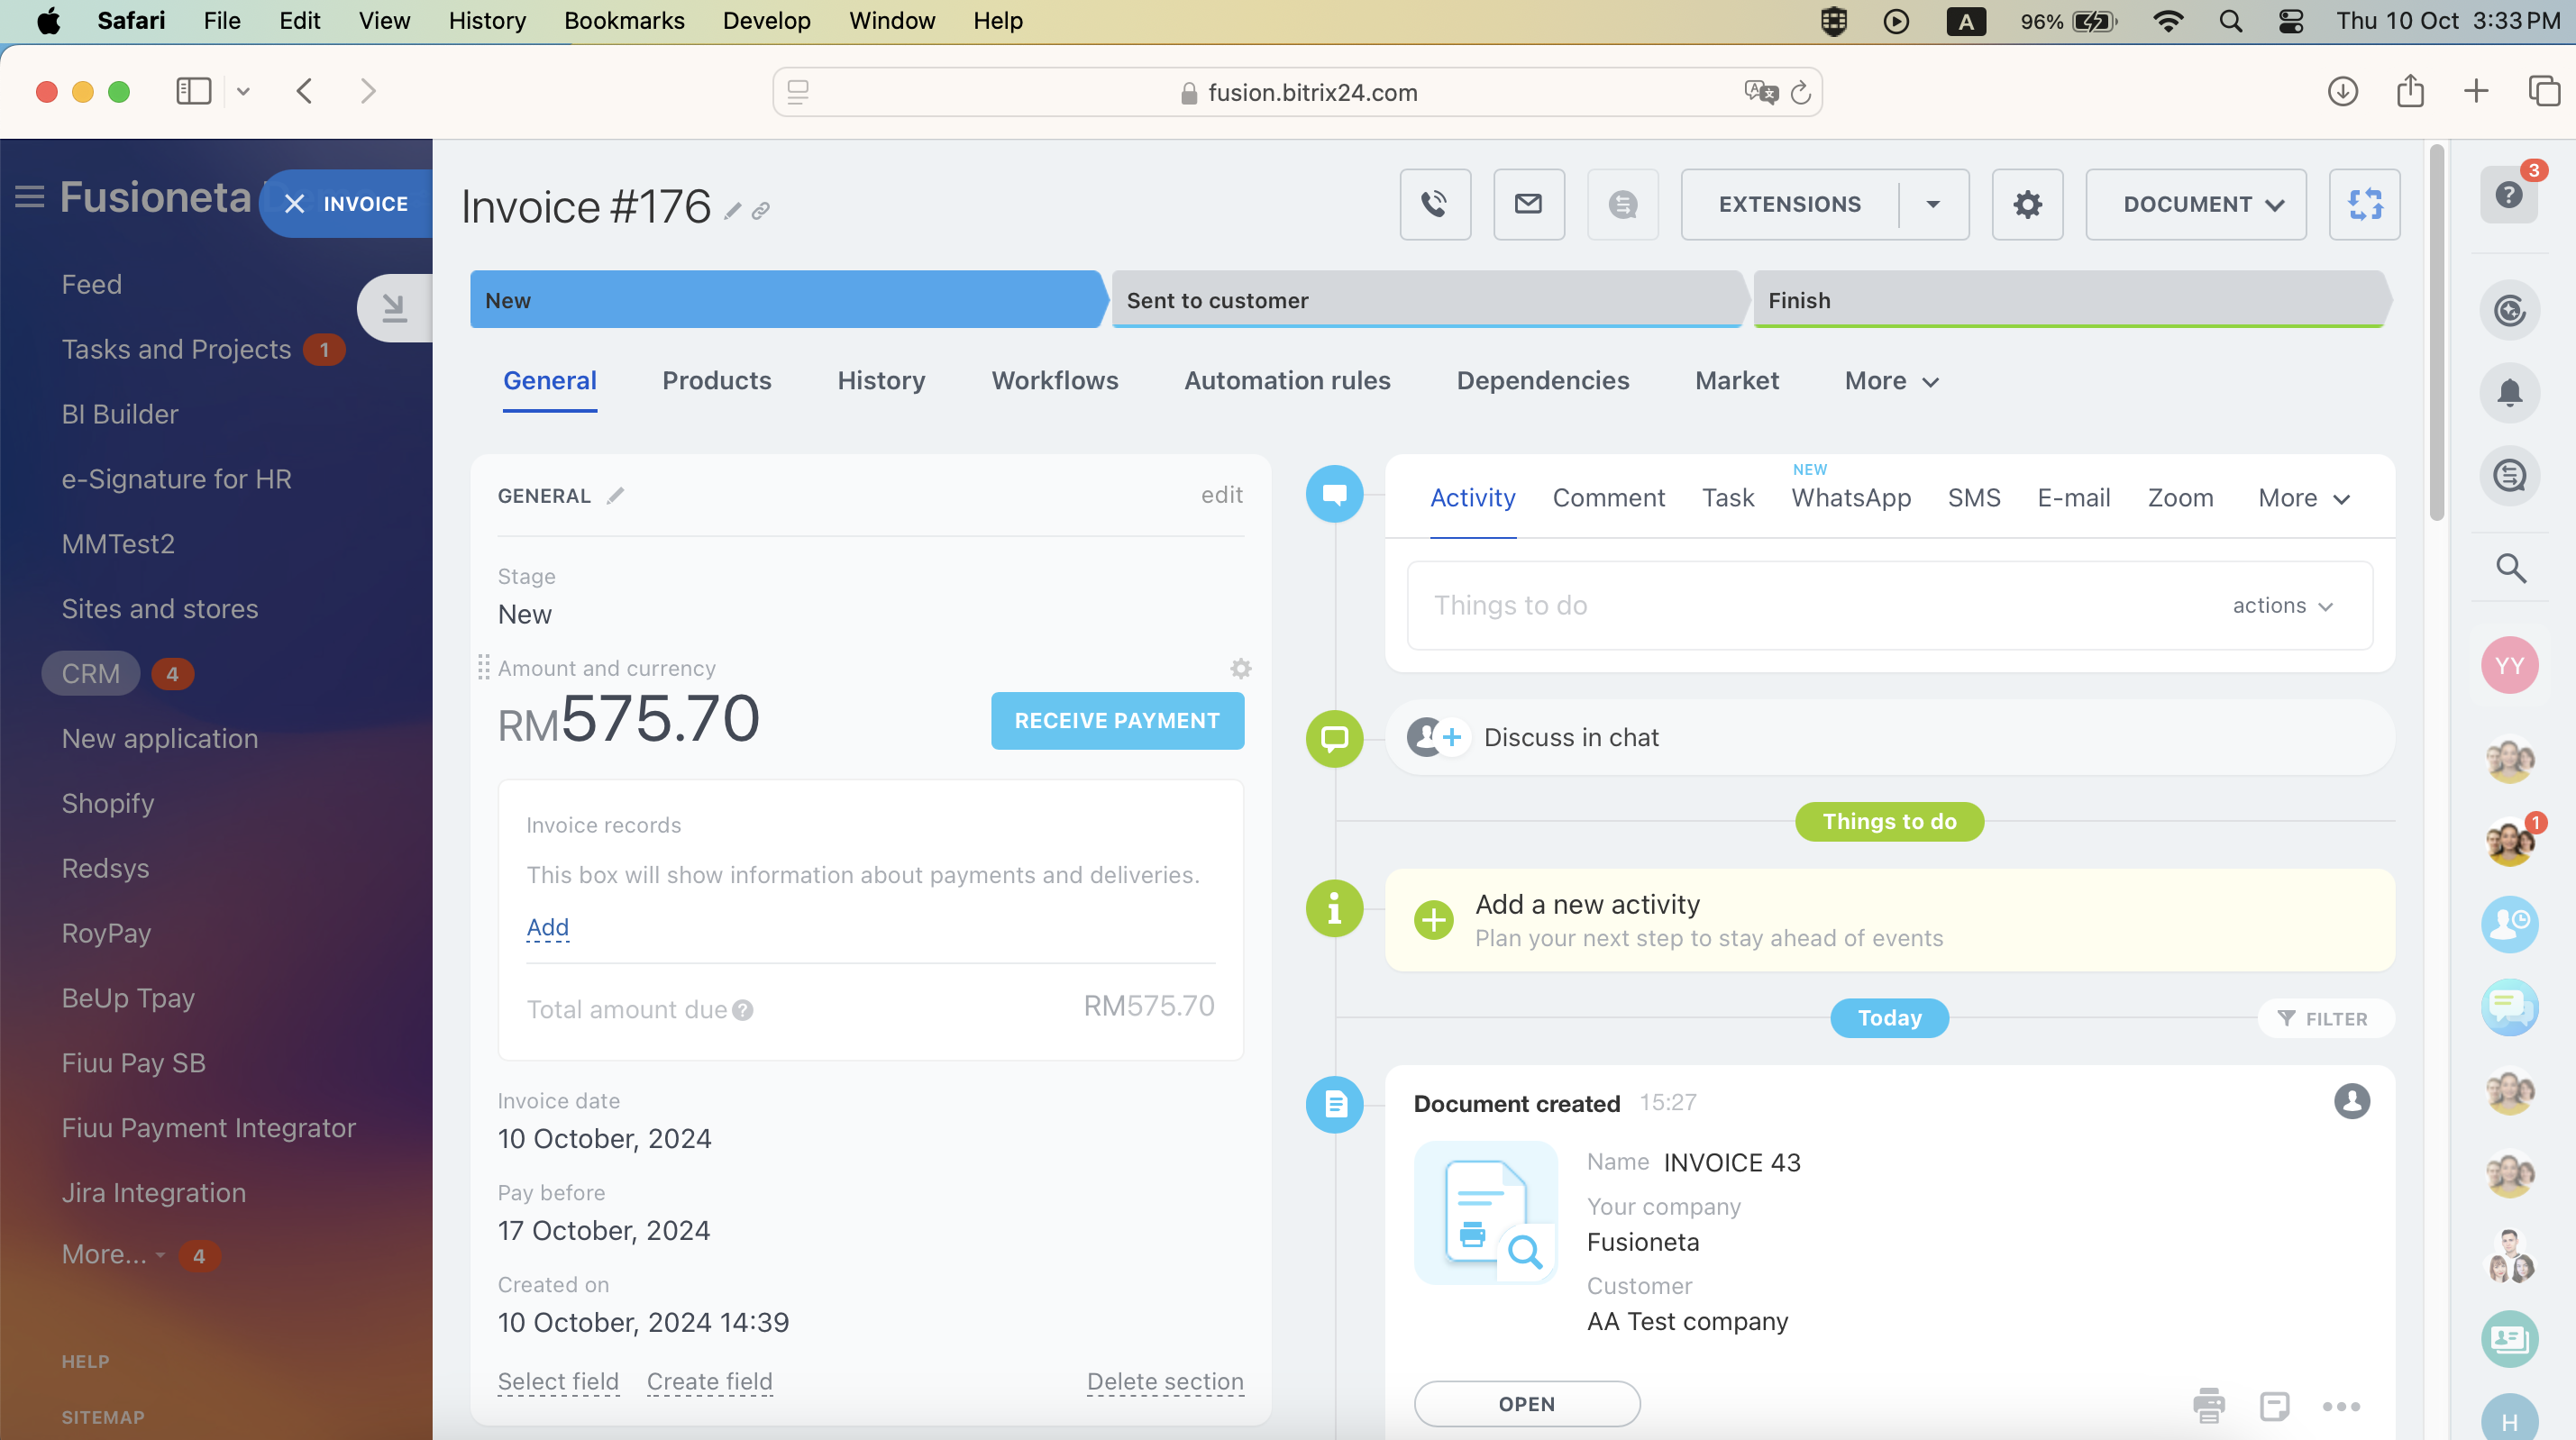Screen dimensions: 2576x1440
Task: Expand the actions dropdown in Things to do
Action: [2282, 605]
